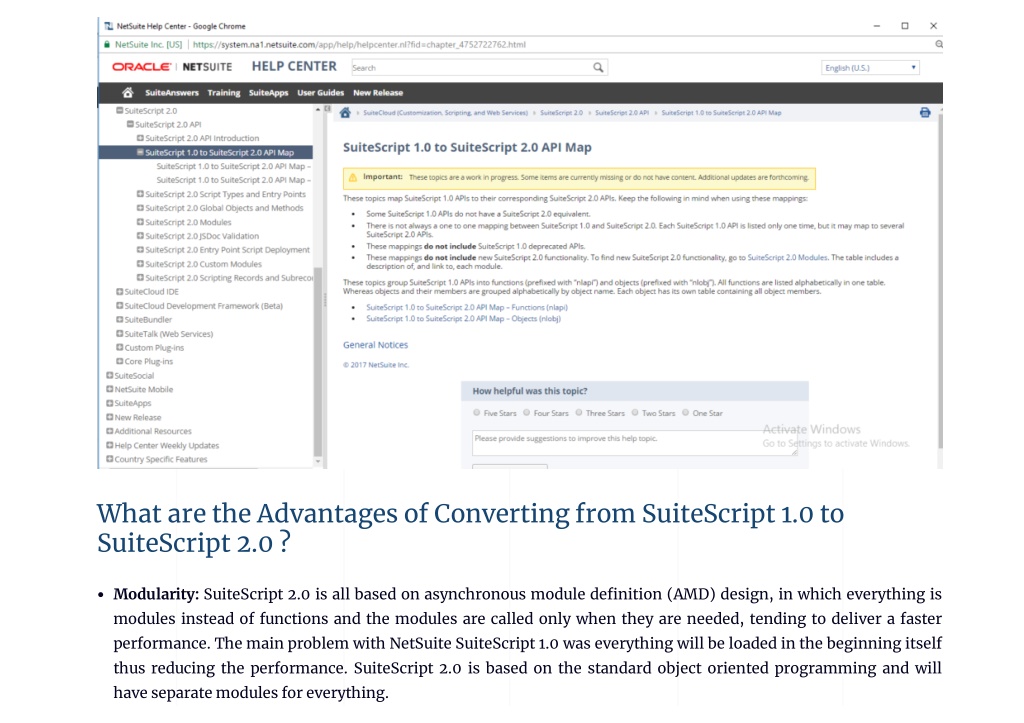Click SuiteScript 2.0 API breadcrumb link
The height and width of the screenshot is (723, 1024).
click(x=622, y=113)
